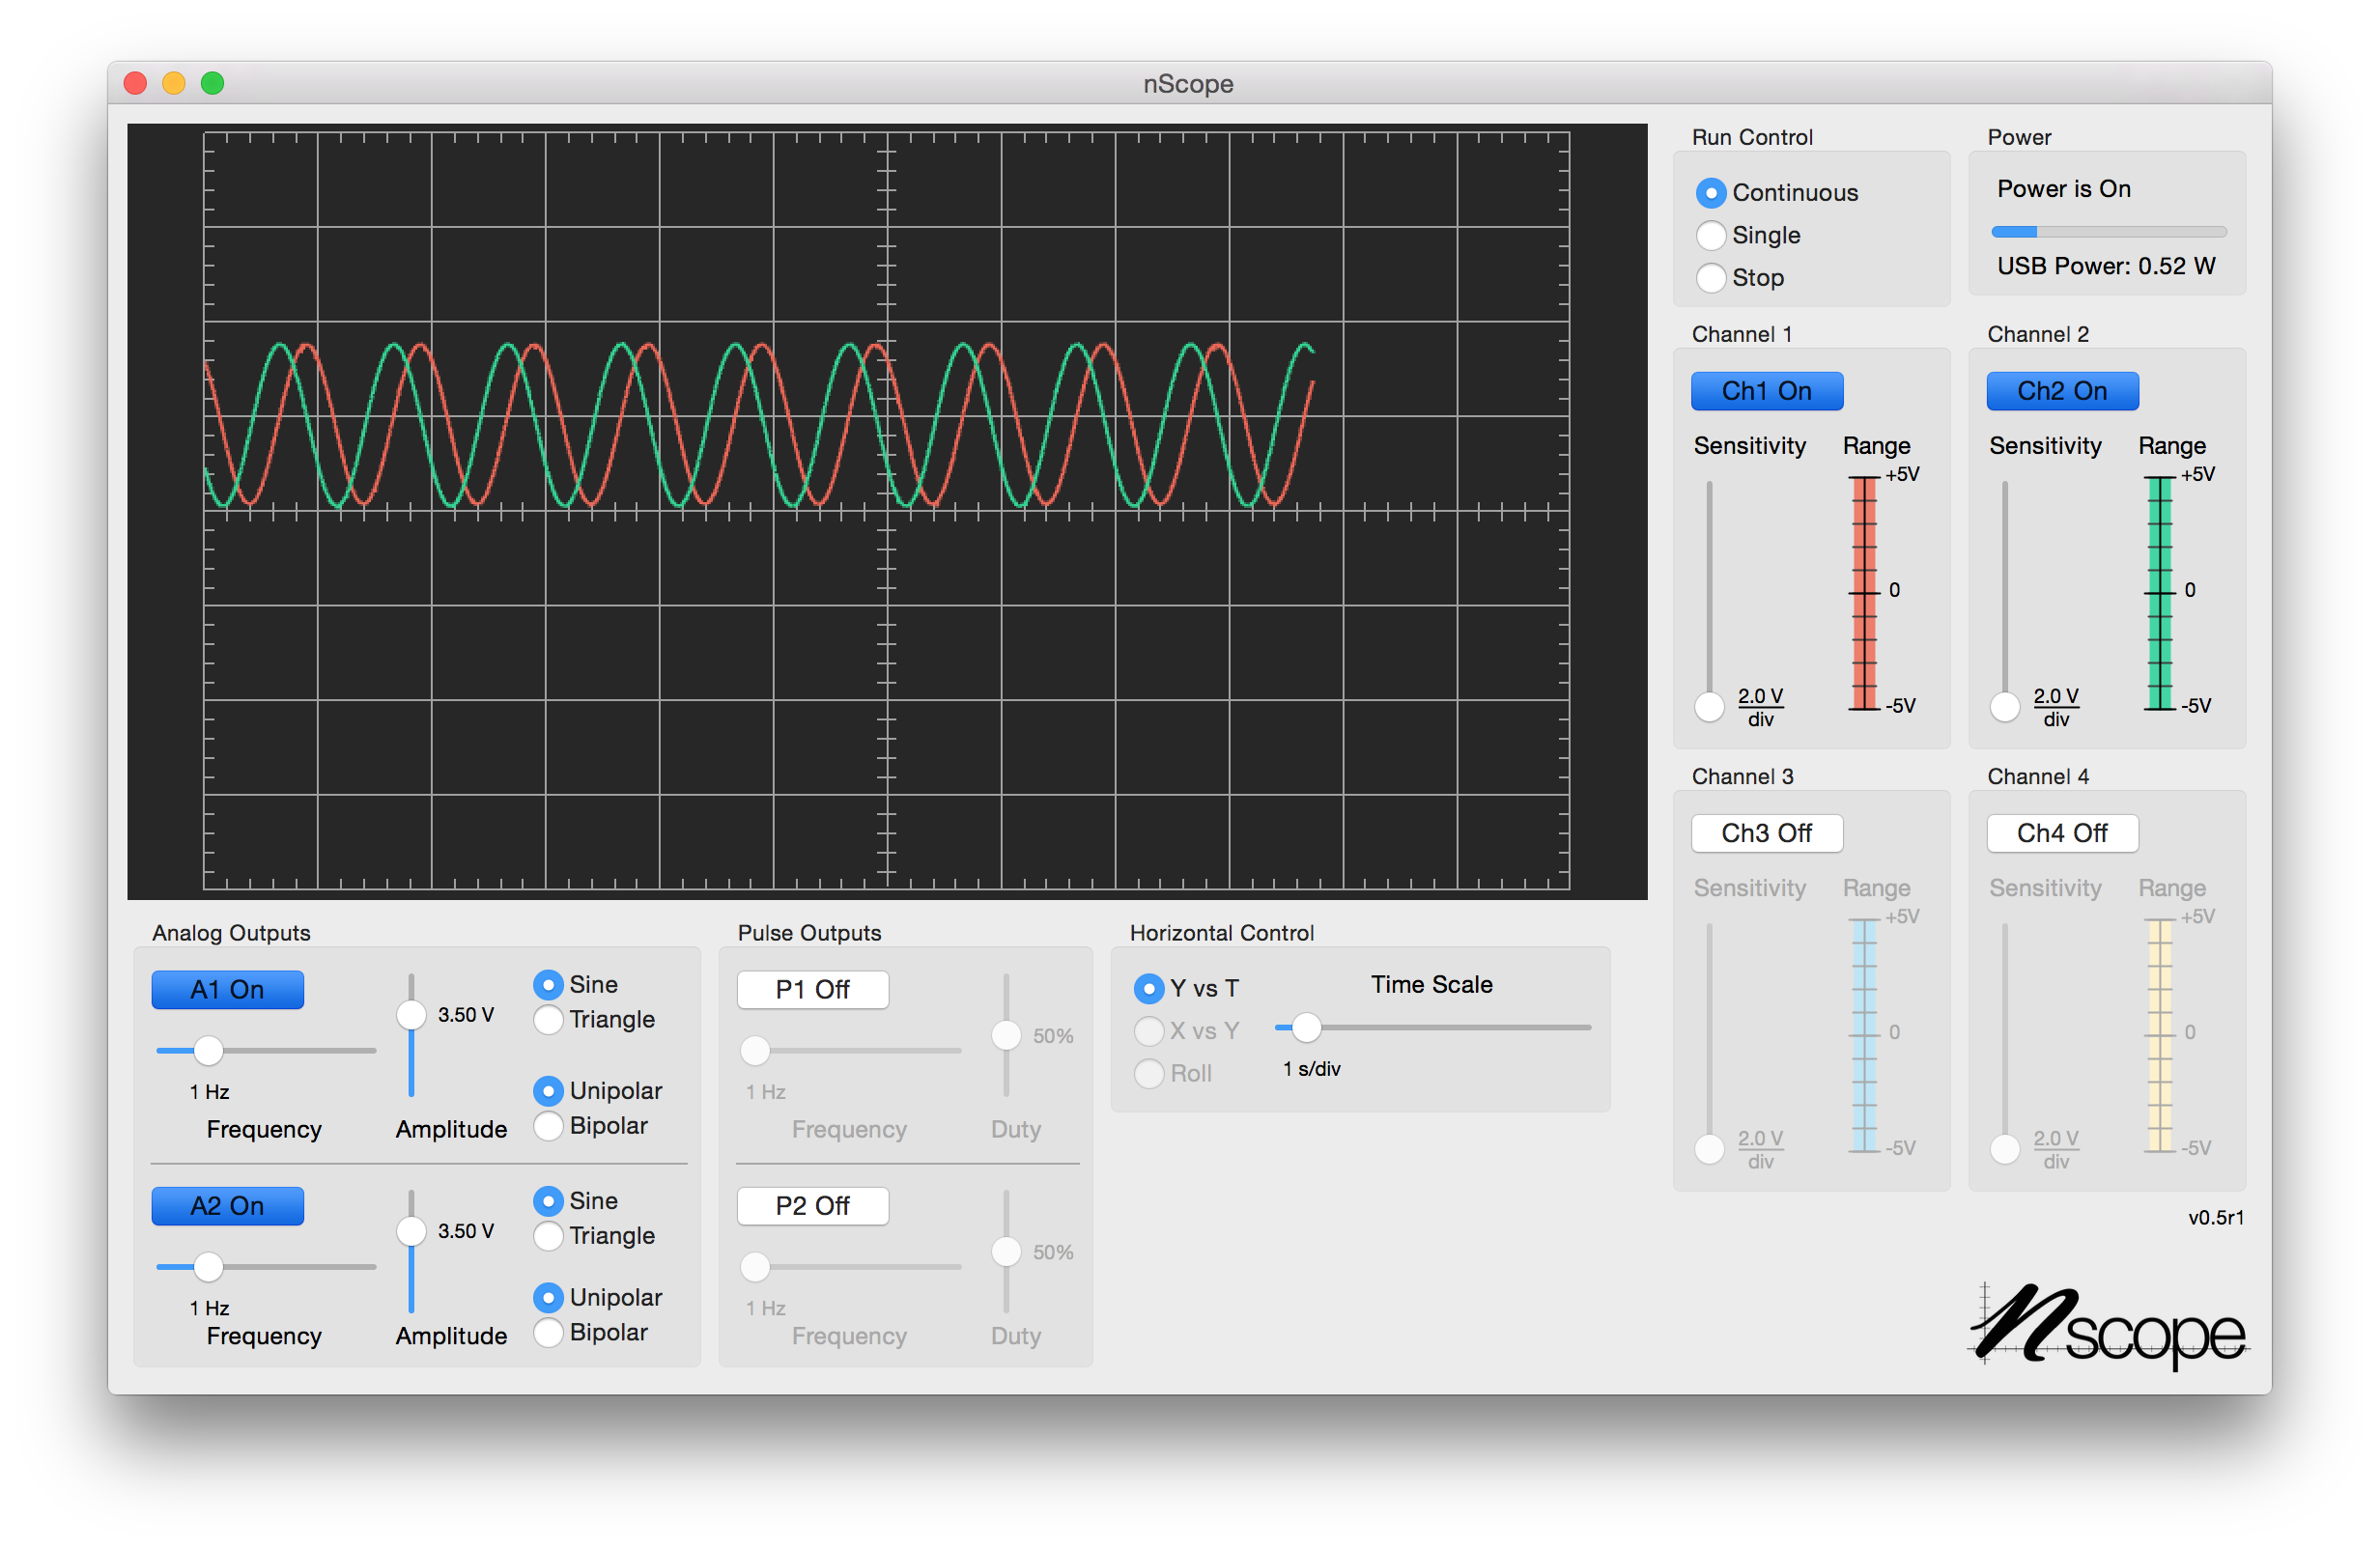The width and height of the screenshot is (2380, 1549).
Task: Click the Channel 2 2.0 V/div value
Action: pyautogui.click(x=2056, y=707)
